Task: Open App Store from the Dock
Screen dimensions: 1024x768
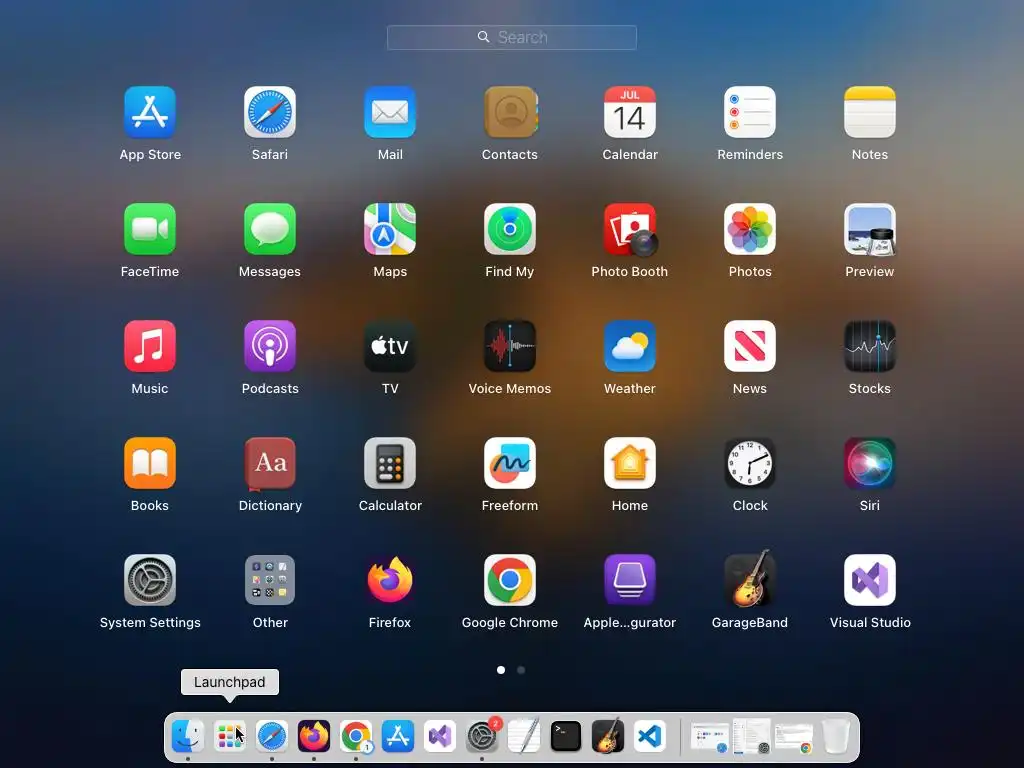Action: click(x=398, y=736)
